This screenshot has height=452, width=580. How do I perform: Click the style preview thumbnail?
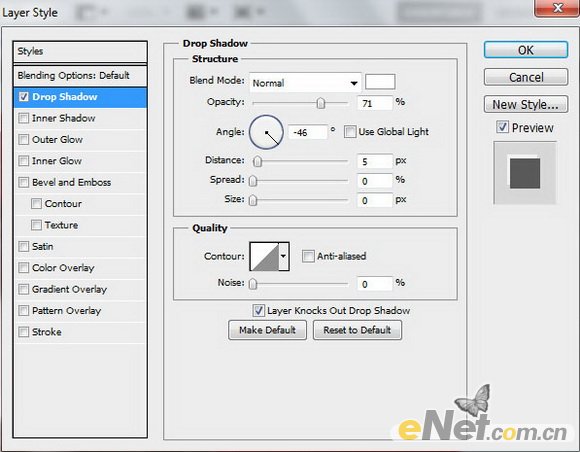click(x=525, y=173)
